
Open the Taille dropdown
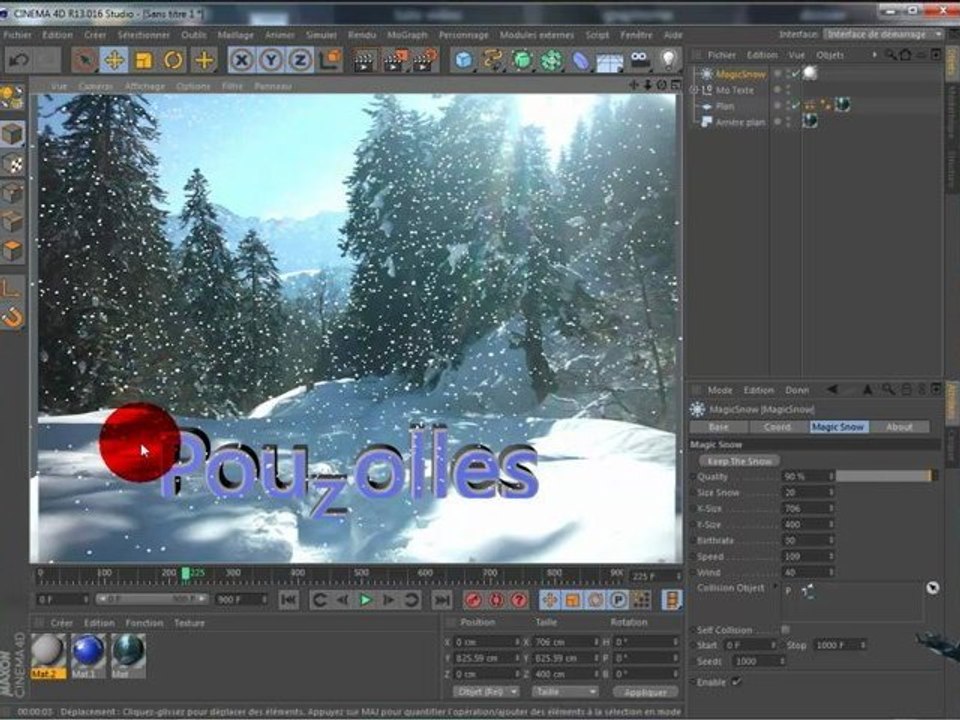pyautogui.click(x=564, y=691)
